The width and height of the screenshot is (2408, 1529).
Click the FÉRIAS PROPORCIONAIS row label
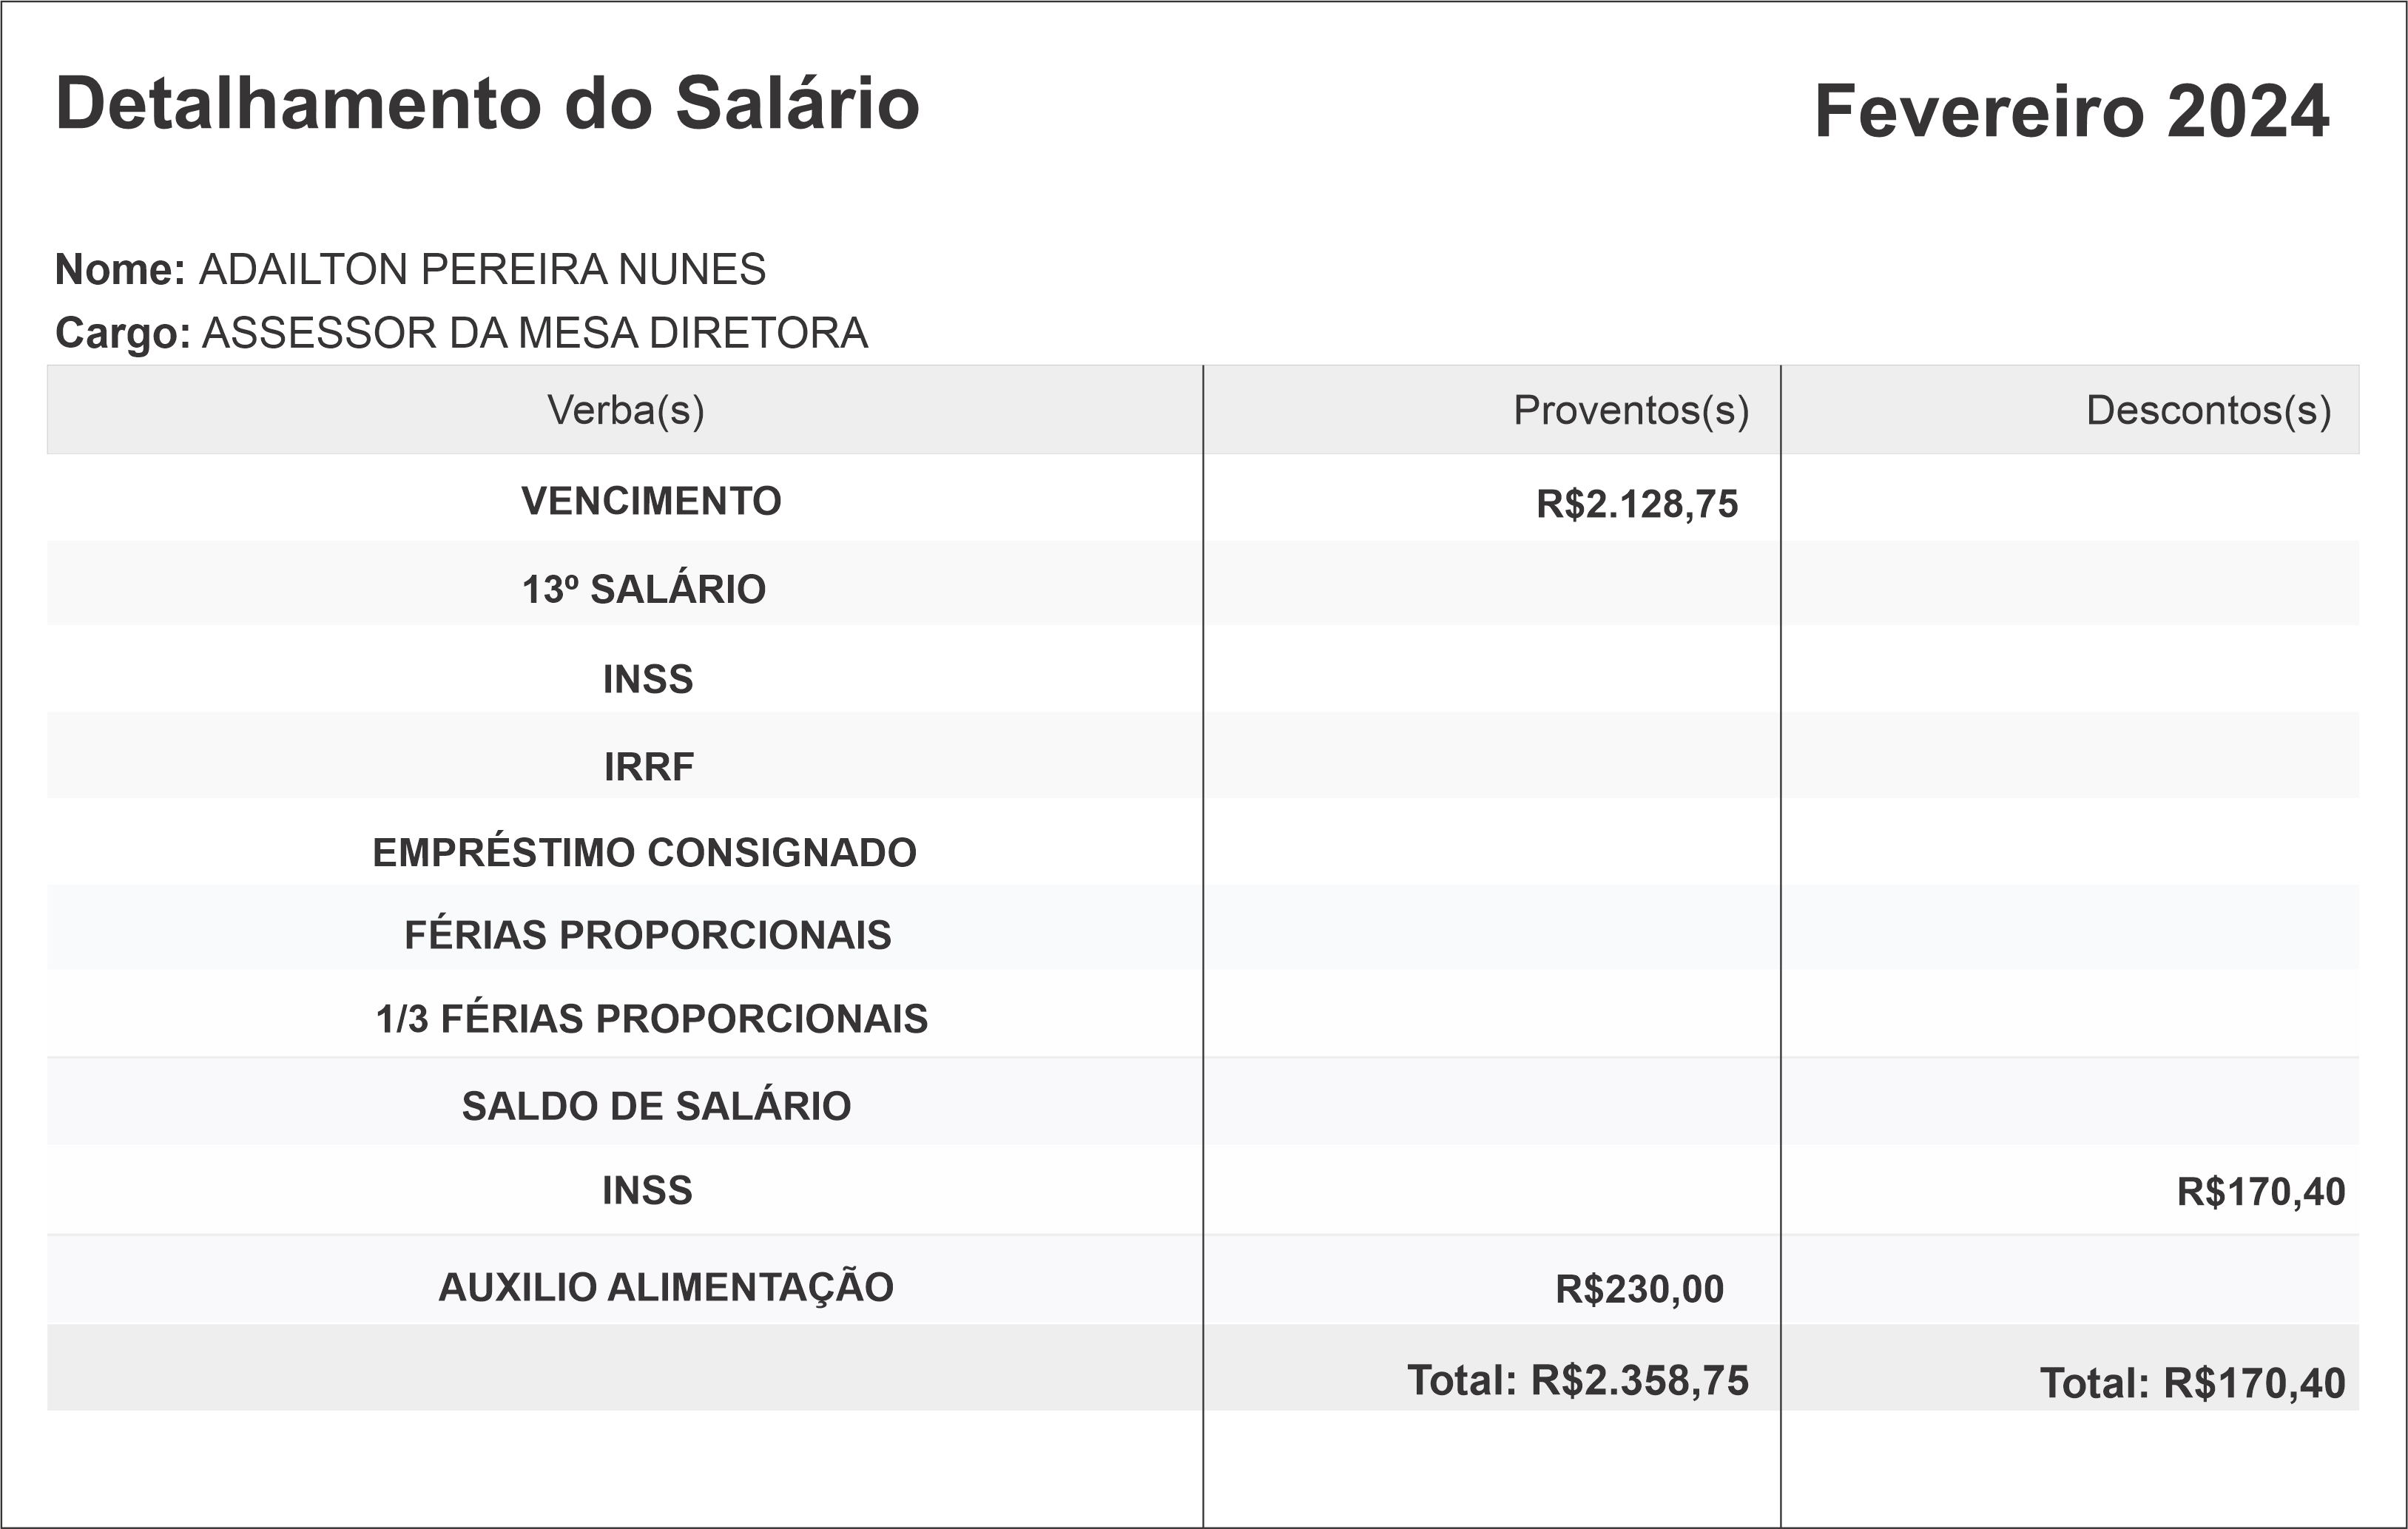point(647,935)
